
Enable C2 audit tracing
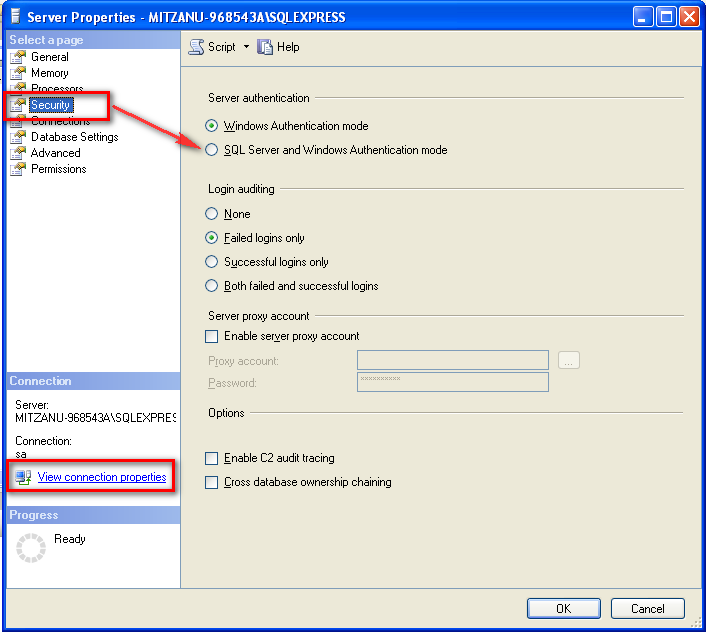[x=212, y=458]
